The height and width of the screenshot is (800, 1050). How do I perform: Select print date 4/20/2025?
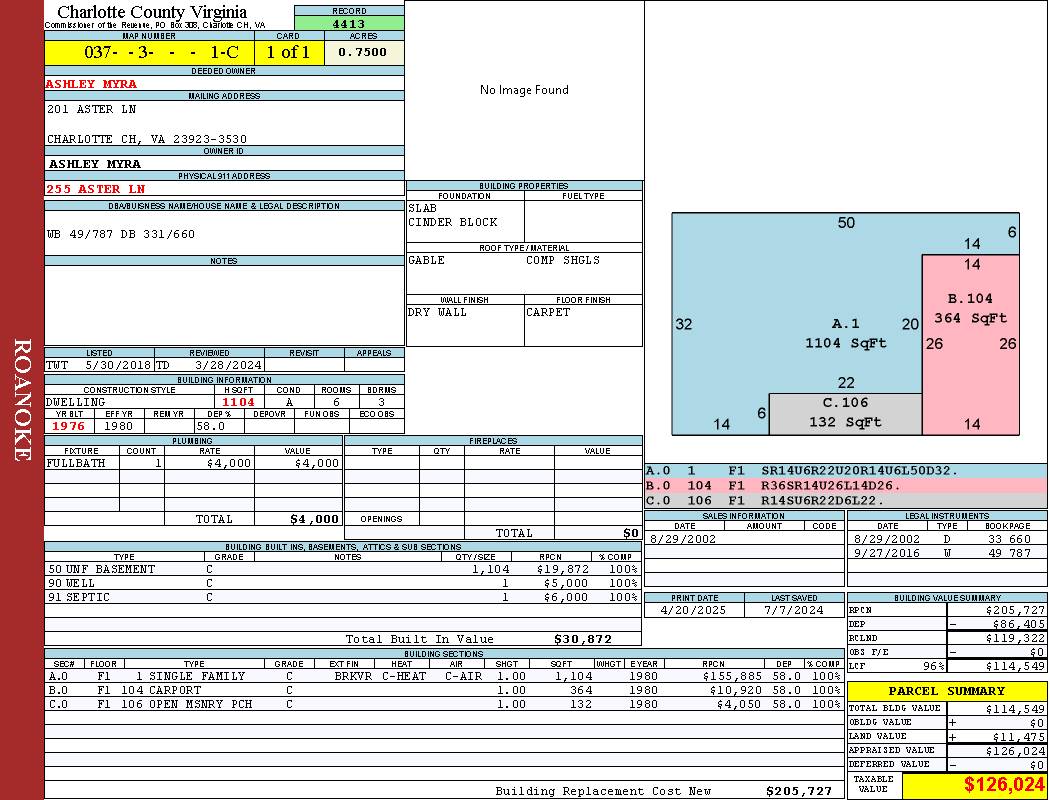tap(693, 611)
